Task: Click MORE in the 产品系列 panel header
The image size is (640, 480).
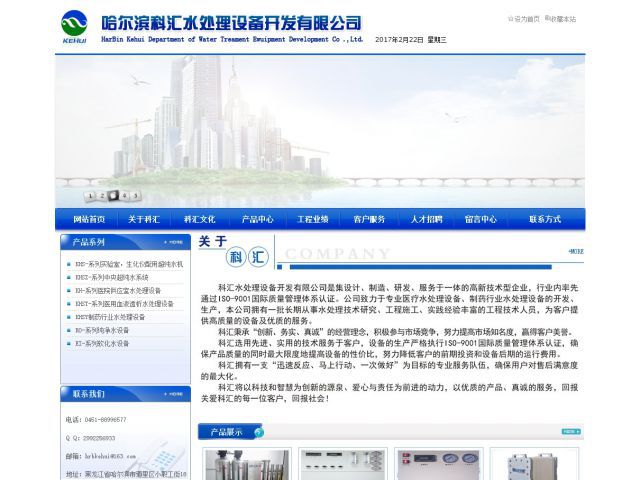Action: pyautogui.click(x=174, y=242)
